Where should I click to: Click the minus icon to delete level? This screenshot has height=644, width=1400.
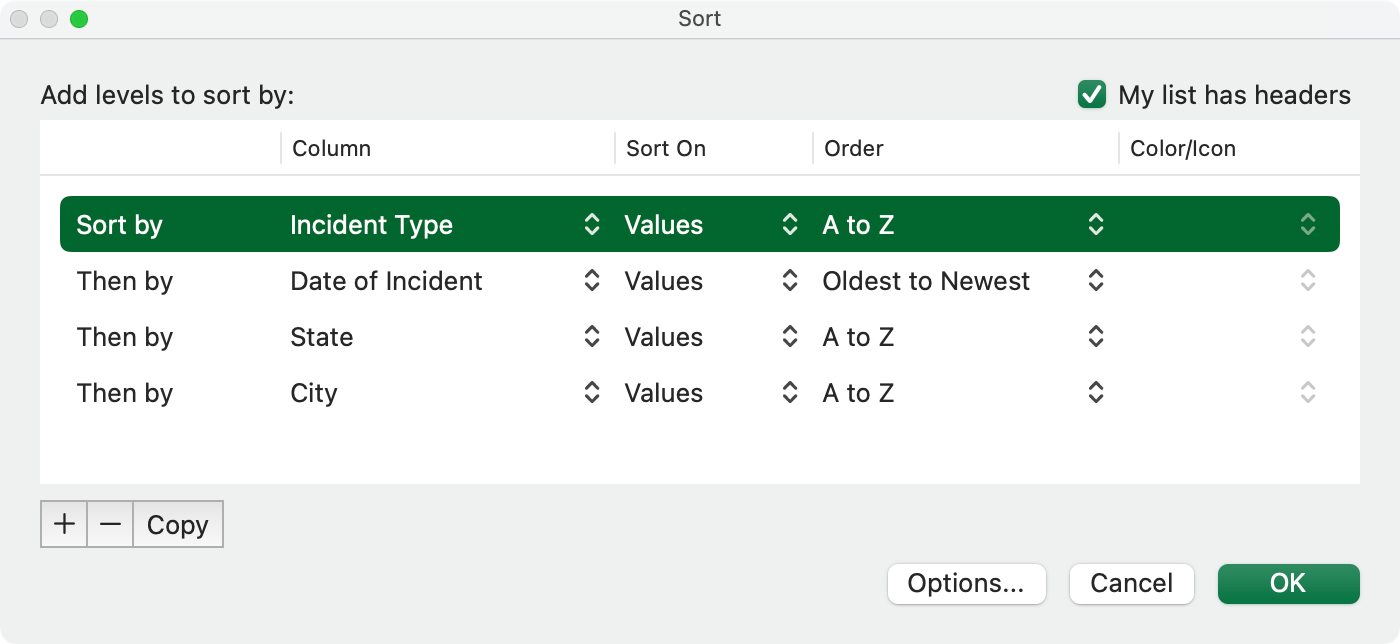click(x=110, y=525)
